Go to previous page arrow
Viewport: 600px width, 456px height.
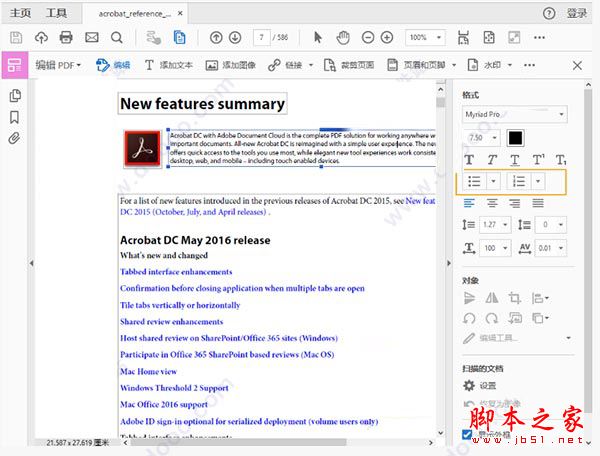[x=216, y=37]
